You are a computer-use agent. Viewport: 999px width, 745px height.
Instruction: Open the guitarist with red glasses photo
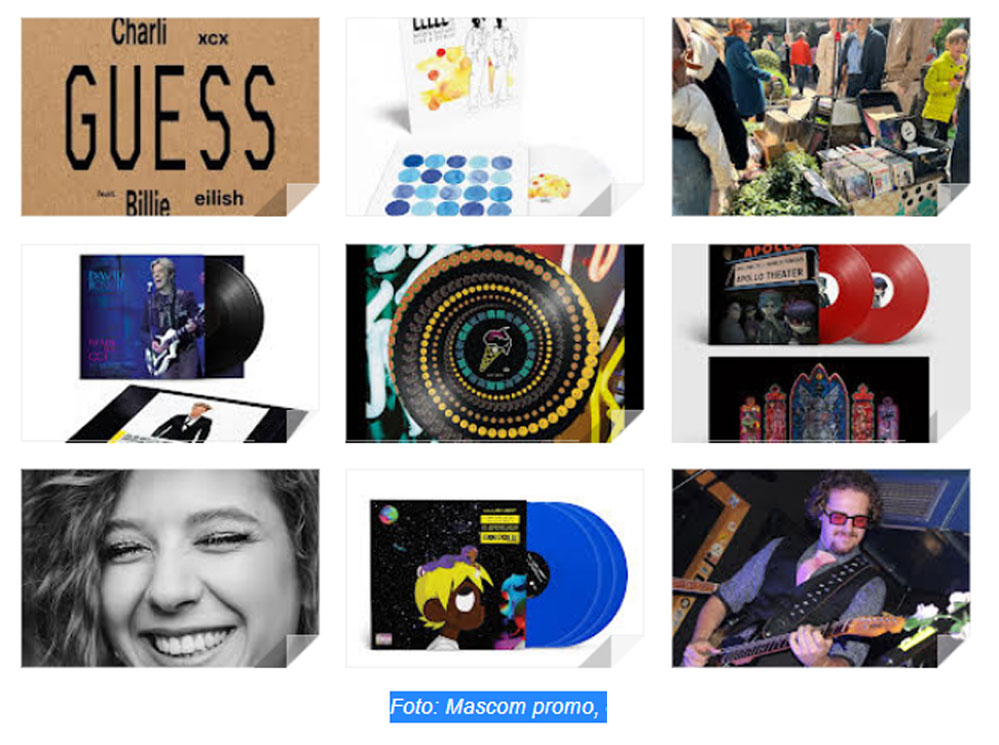(821, 568)
